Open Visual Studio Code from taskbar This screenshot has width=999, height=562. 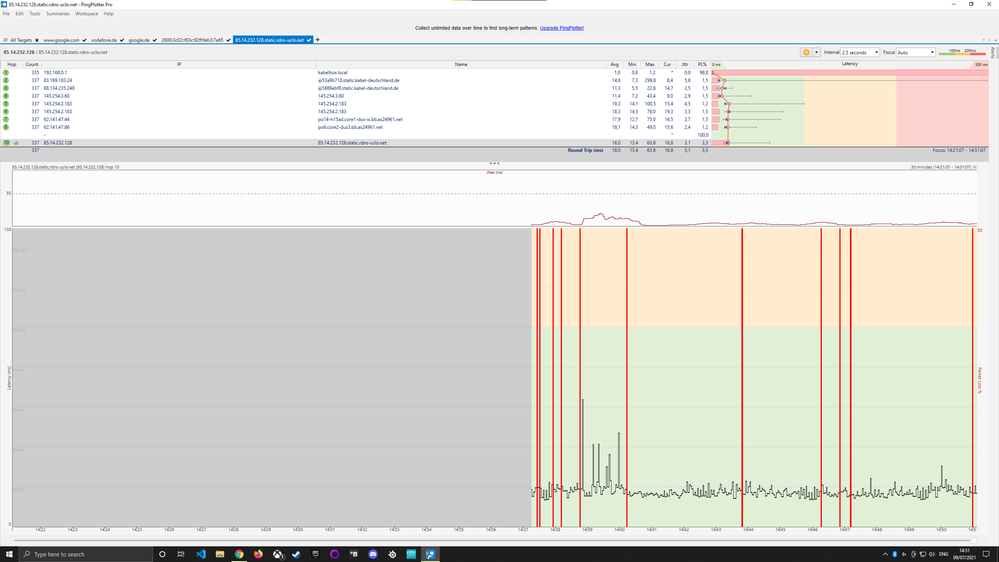[x=200, y=553]
